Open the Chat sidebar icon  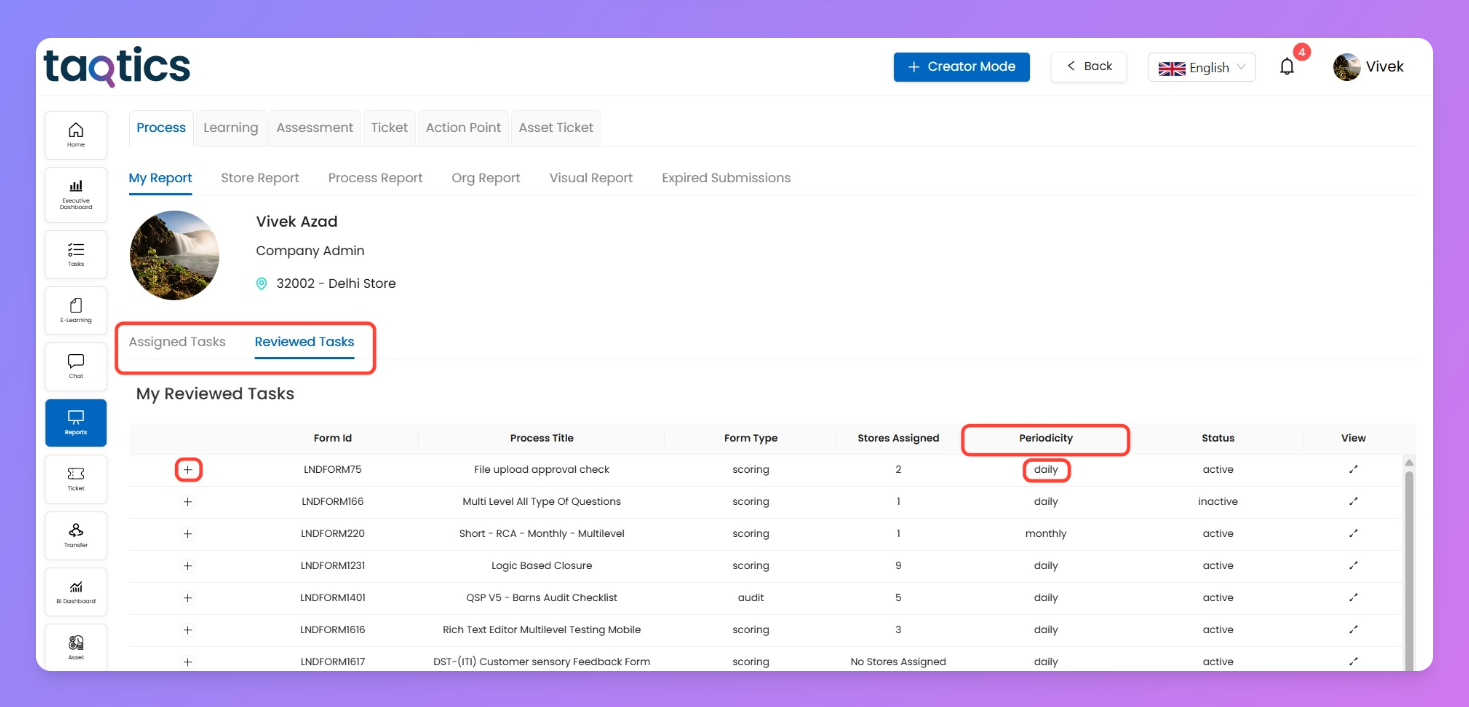point(76,366)
